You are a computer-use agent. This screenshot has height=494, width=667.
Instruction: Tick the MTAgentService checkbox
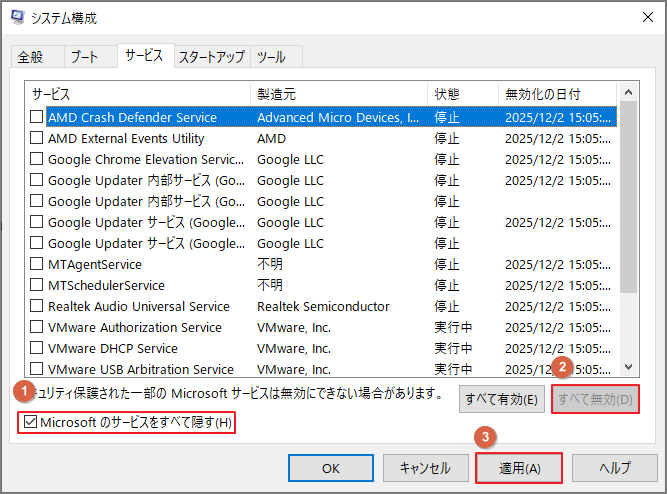tap(37, 264)
